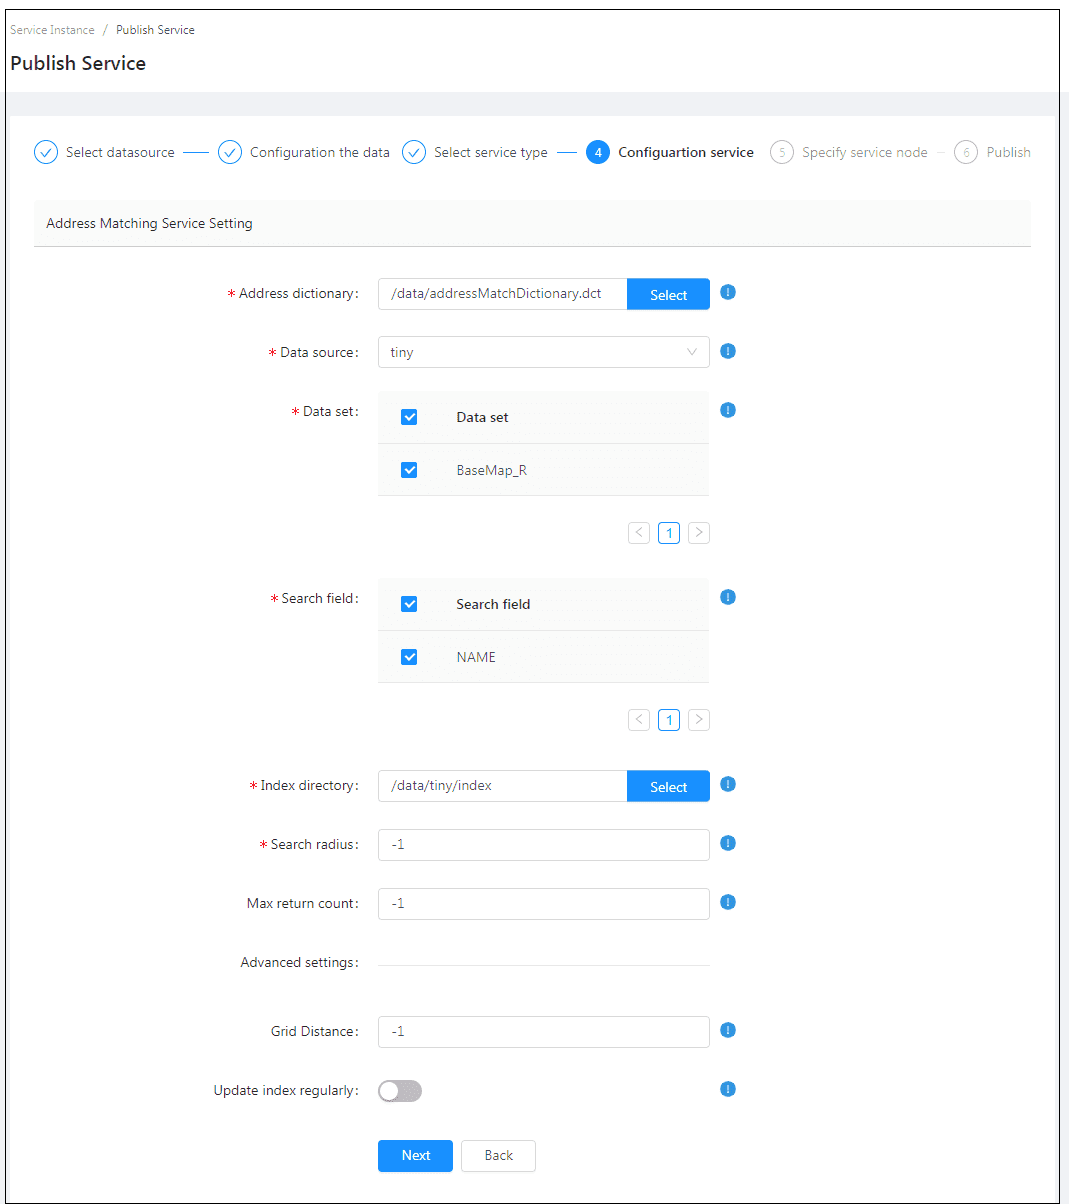This screenshot has height=1204, width=1069.
Task: Click info icon beside Search radius
Action: click(x=728, y=843)
